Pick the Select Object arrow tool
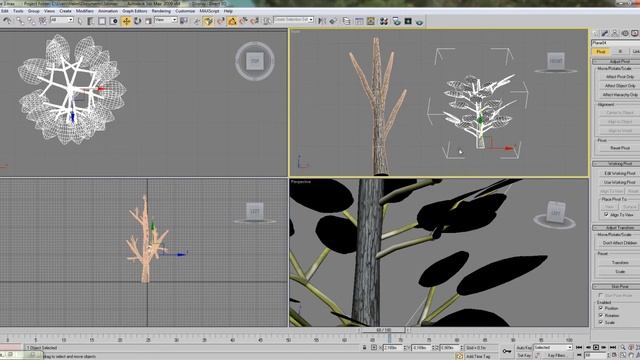Screen dimensions: 640x360 (x=80, y=21)
